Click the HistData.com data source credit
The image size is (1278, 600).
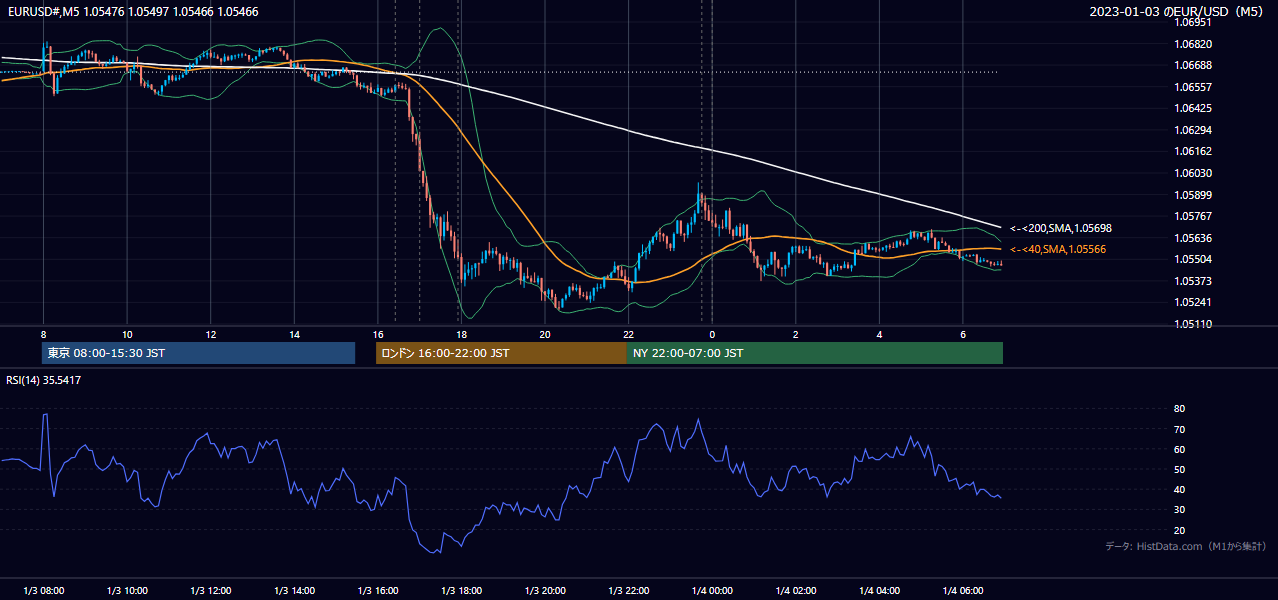click(x=1185, y=546)
